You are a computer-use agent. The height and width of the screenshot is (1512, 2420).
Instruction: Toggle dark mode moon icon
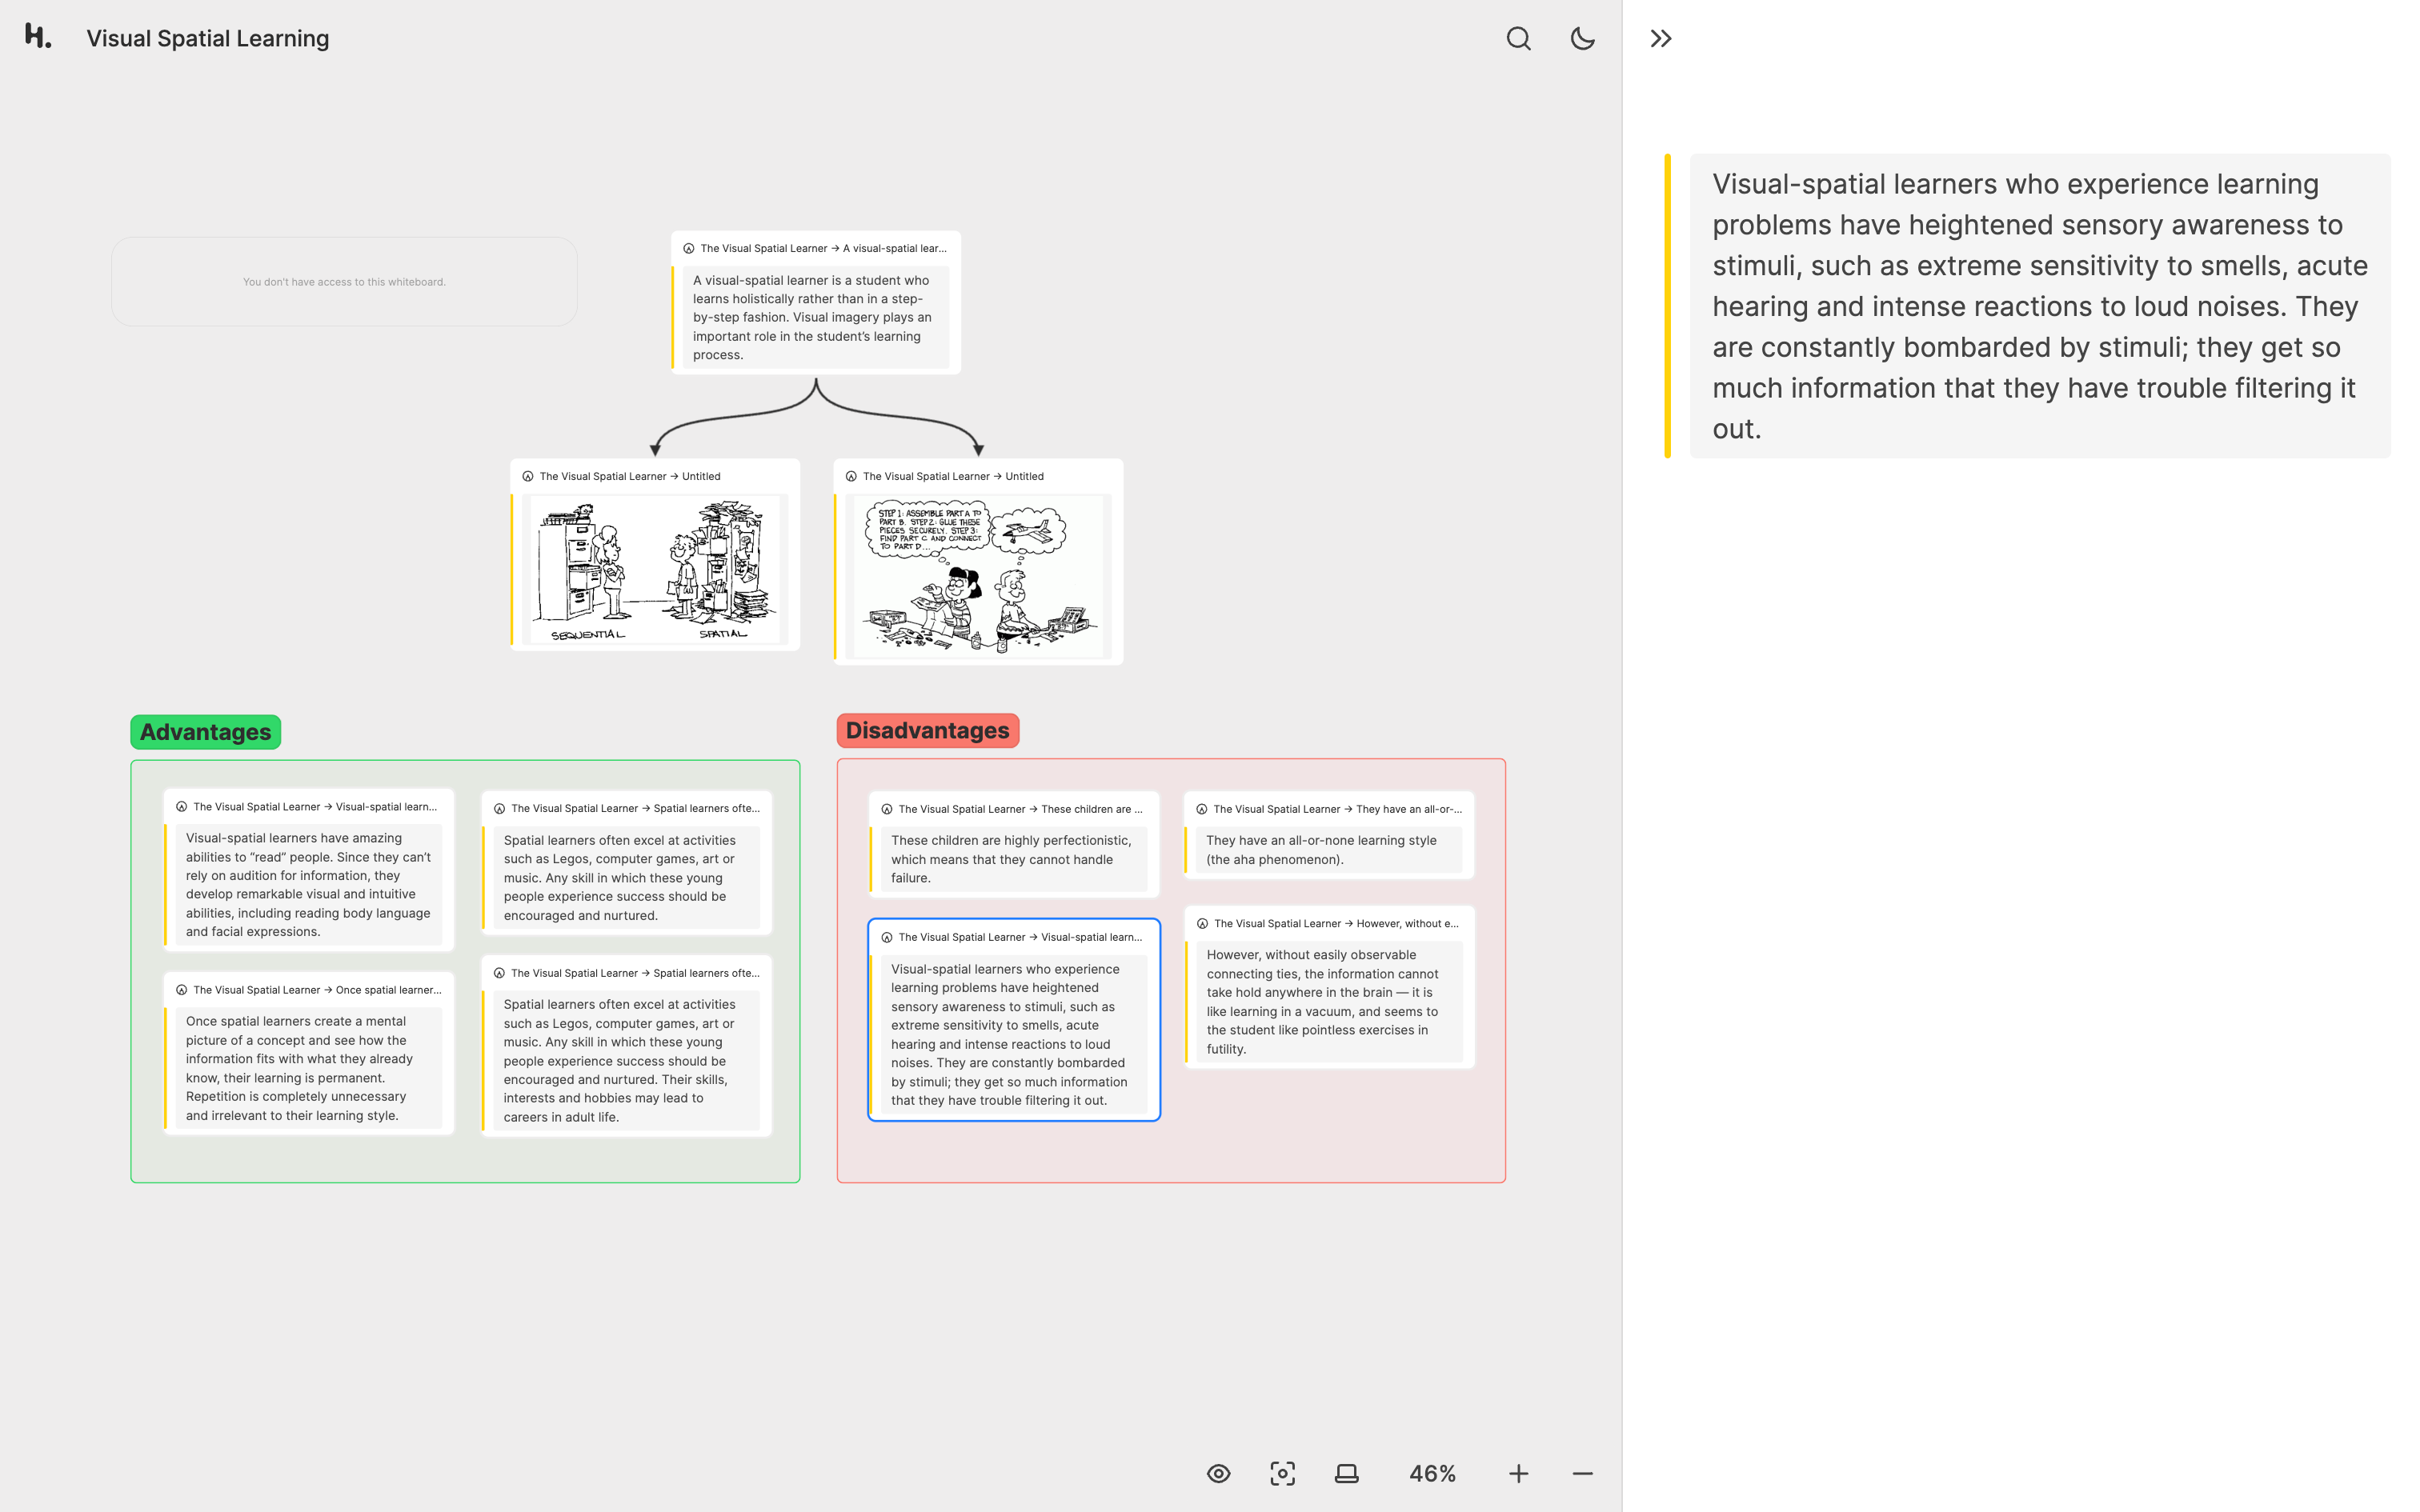(1582, 39)
